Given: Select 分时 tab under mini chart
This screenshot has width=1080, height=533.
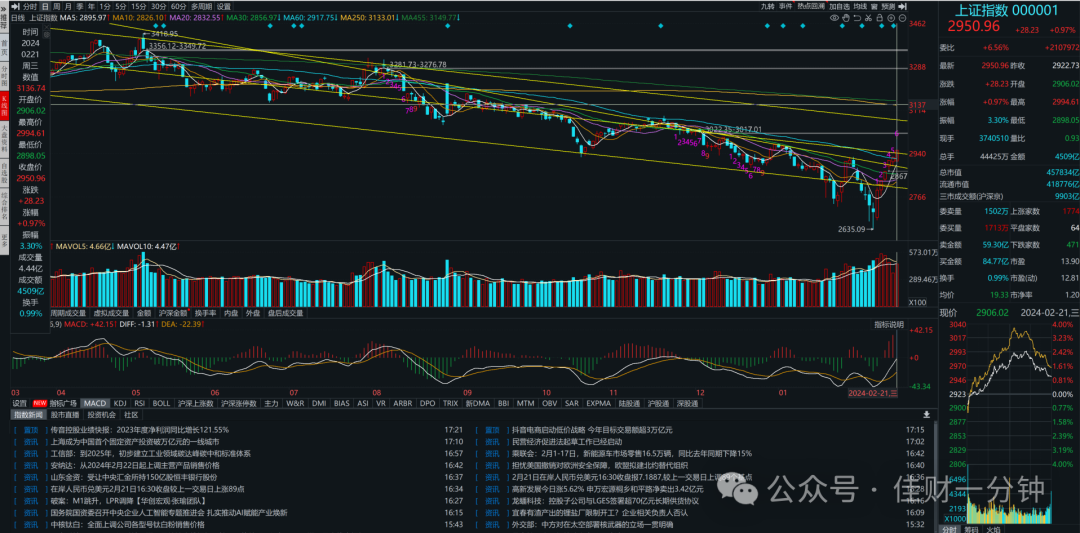Looking at the screenshot, I should point(950,528).
